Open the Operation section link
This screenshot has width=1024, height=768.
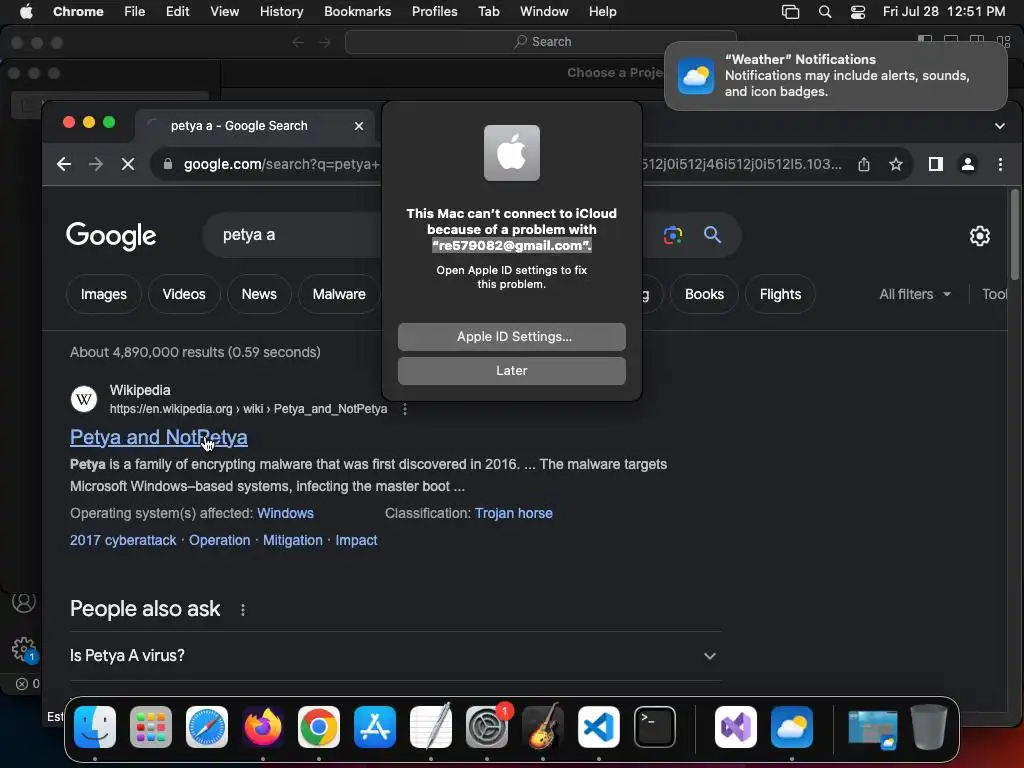(x=219, y=540)
